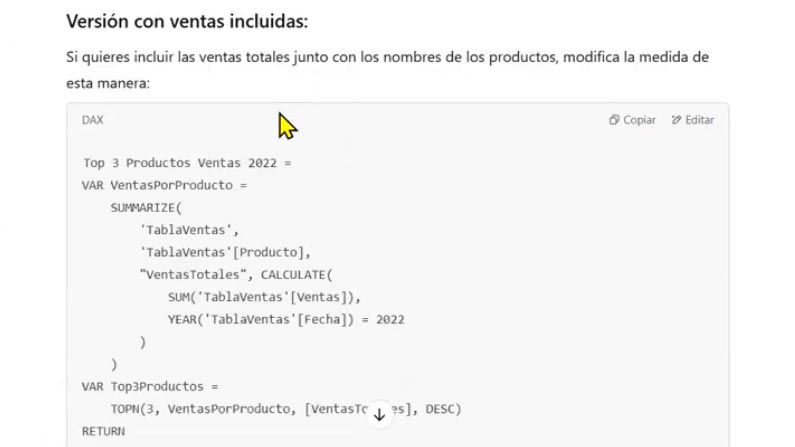Click the '= 2022' year filter value
Viewport: 795px width, 447px height.
(383, 319)
